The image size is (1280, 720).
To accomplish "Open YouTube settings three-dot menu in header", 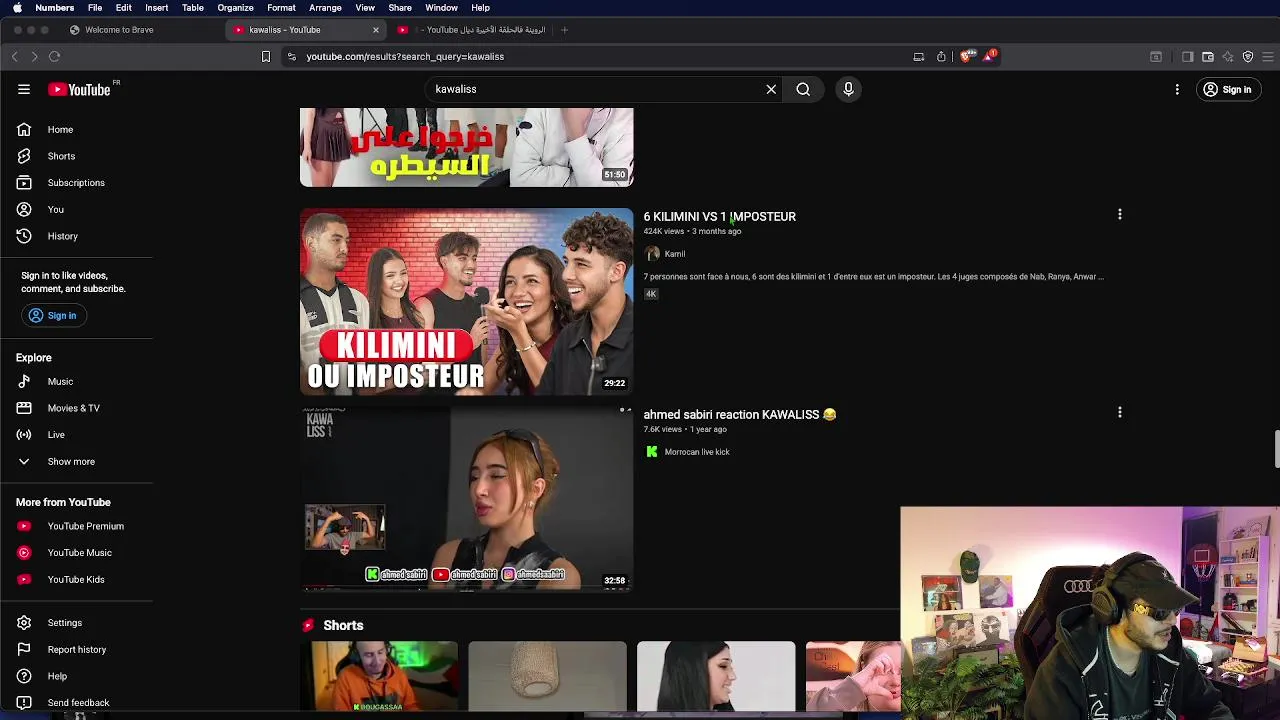I will tap(1177, 89).
